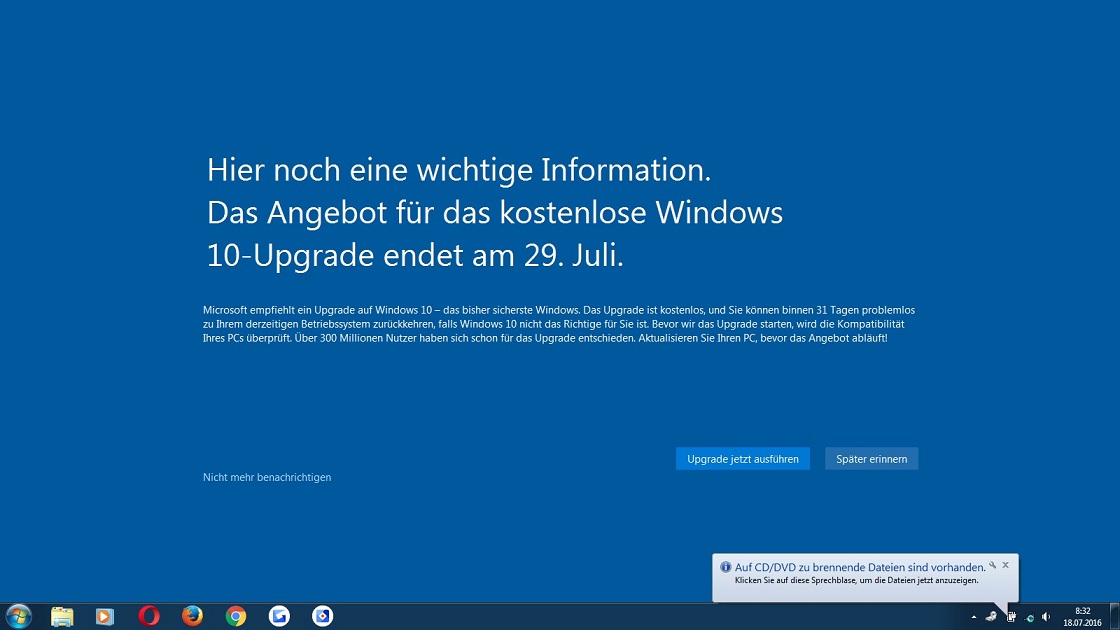This screenshot has height=630, width=1120.
Task: Open the Windows Start menu orb
Action: coord(19,616)
